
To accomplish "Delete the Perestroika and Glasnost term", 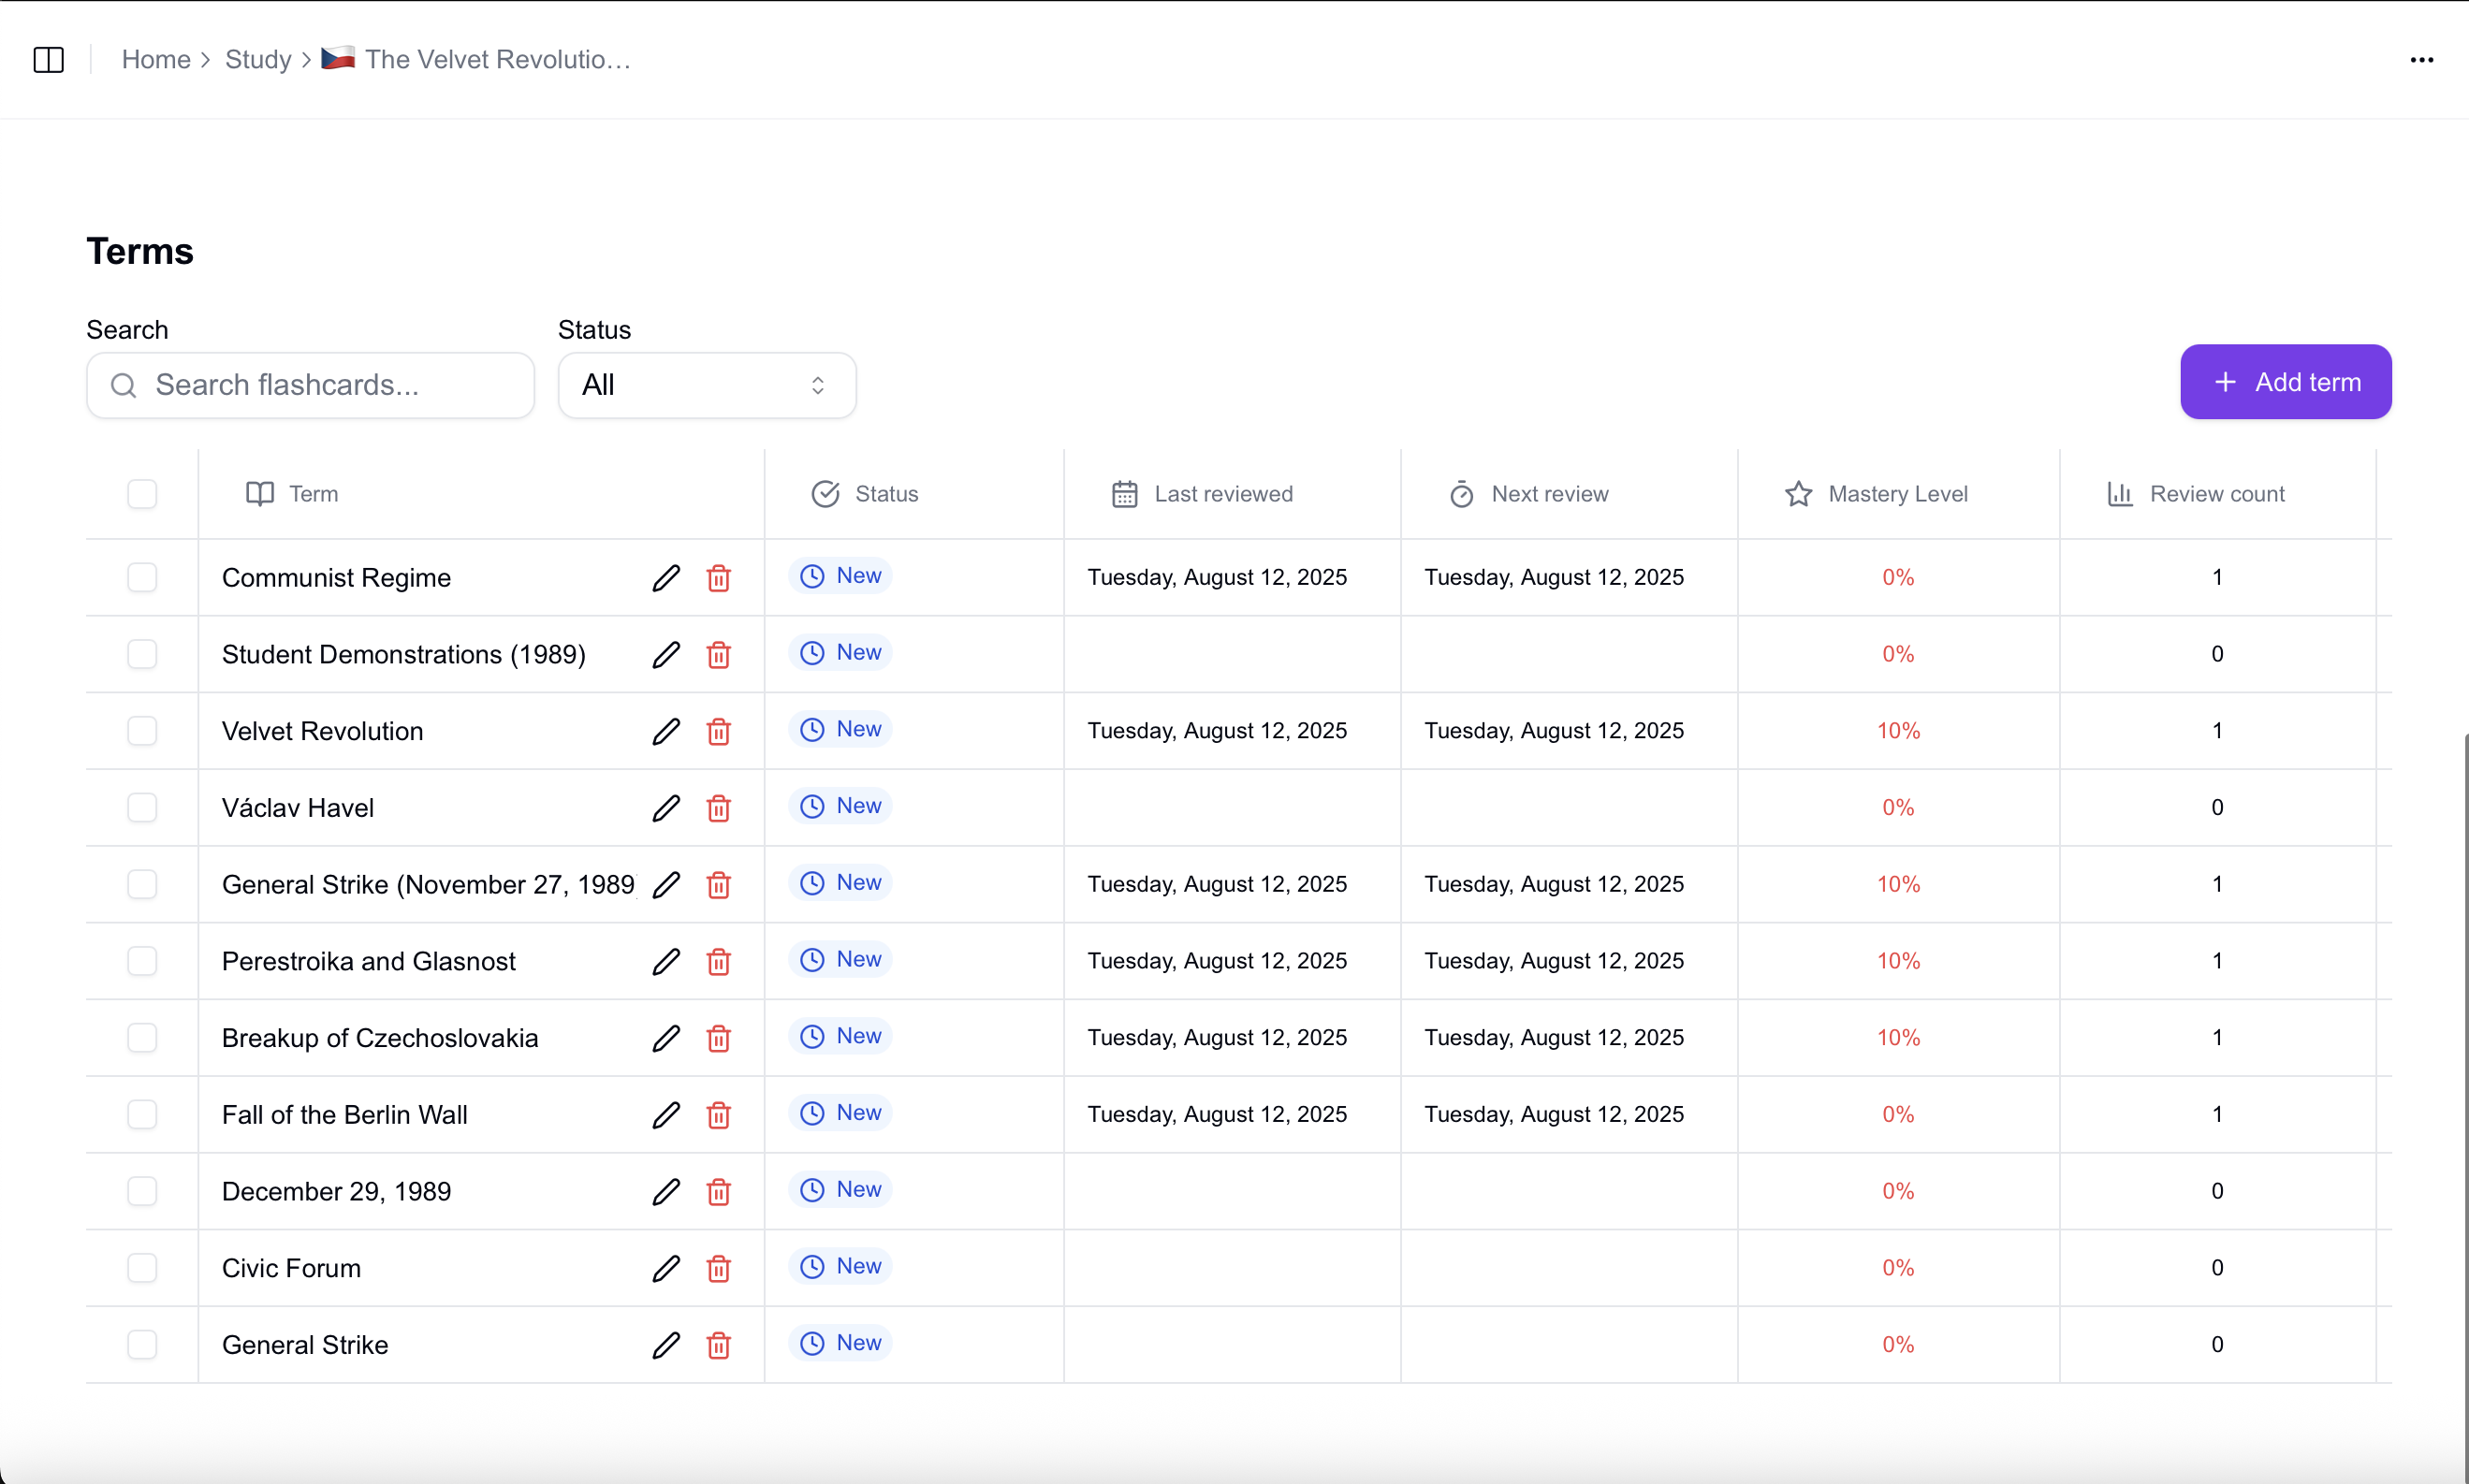I will pyautogui.click(x=718, y=962).
